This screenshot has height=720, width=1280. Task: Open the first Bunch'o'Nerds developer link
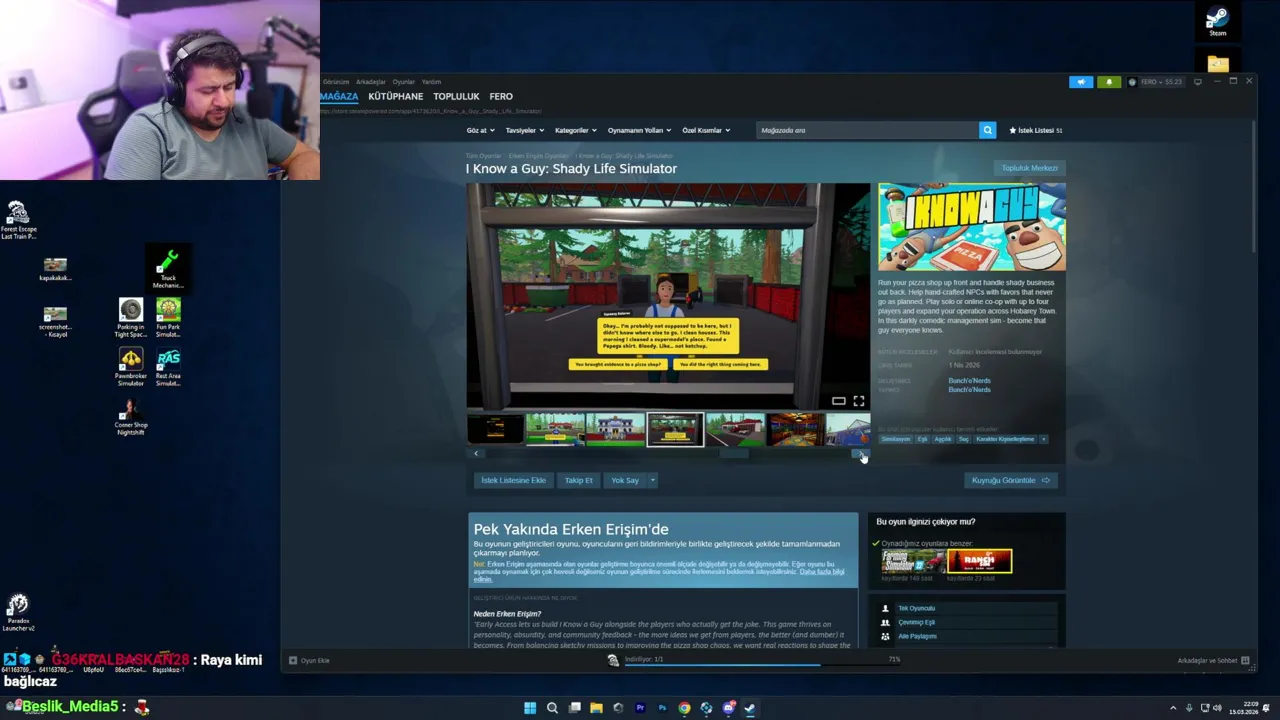tap(969, 381)
